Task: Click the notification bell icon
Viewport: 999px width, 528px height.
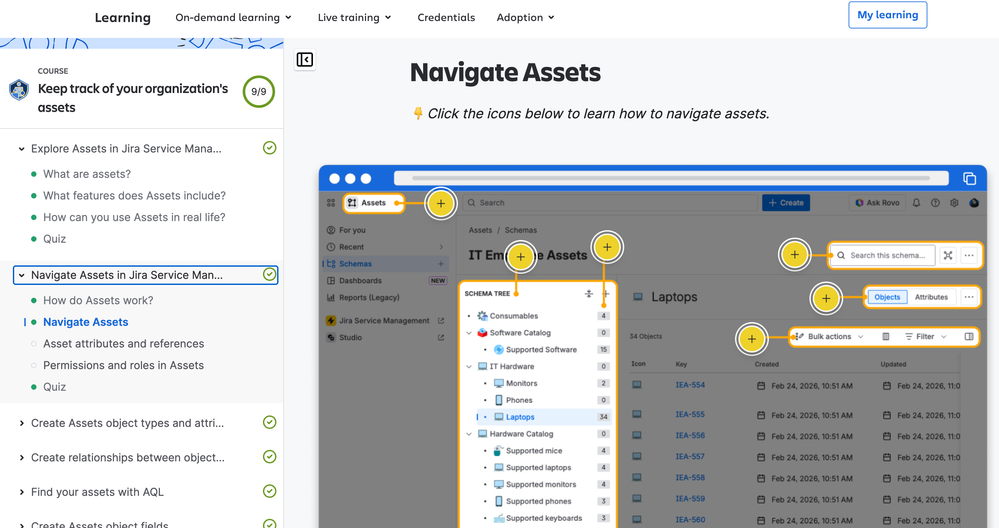Action: (x=916, y=203)
